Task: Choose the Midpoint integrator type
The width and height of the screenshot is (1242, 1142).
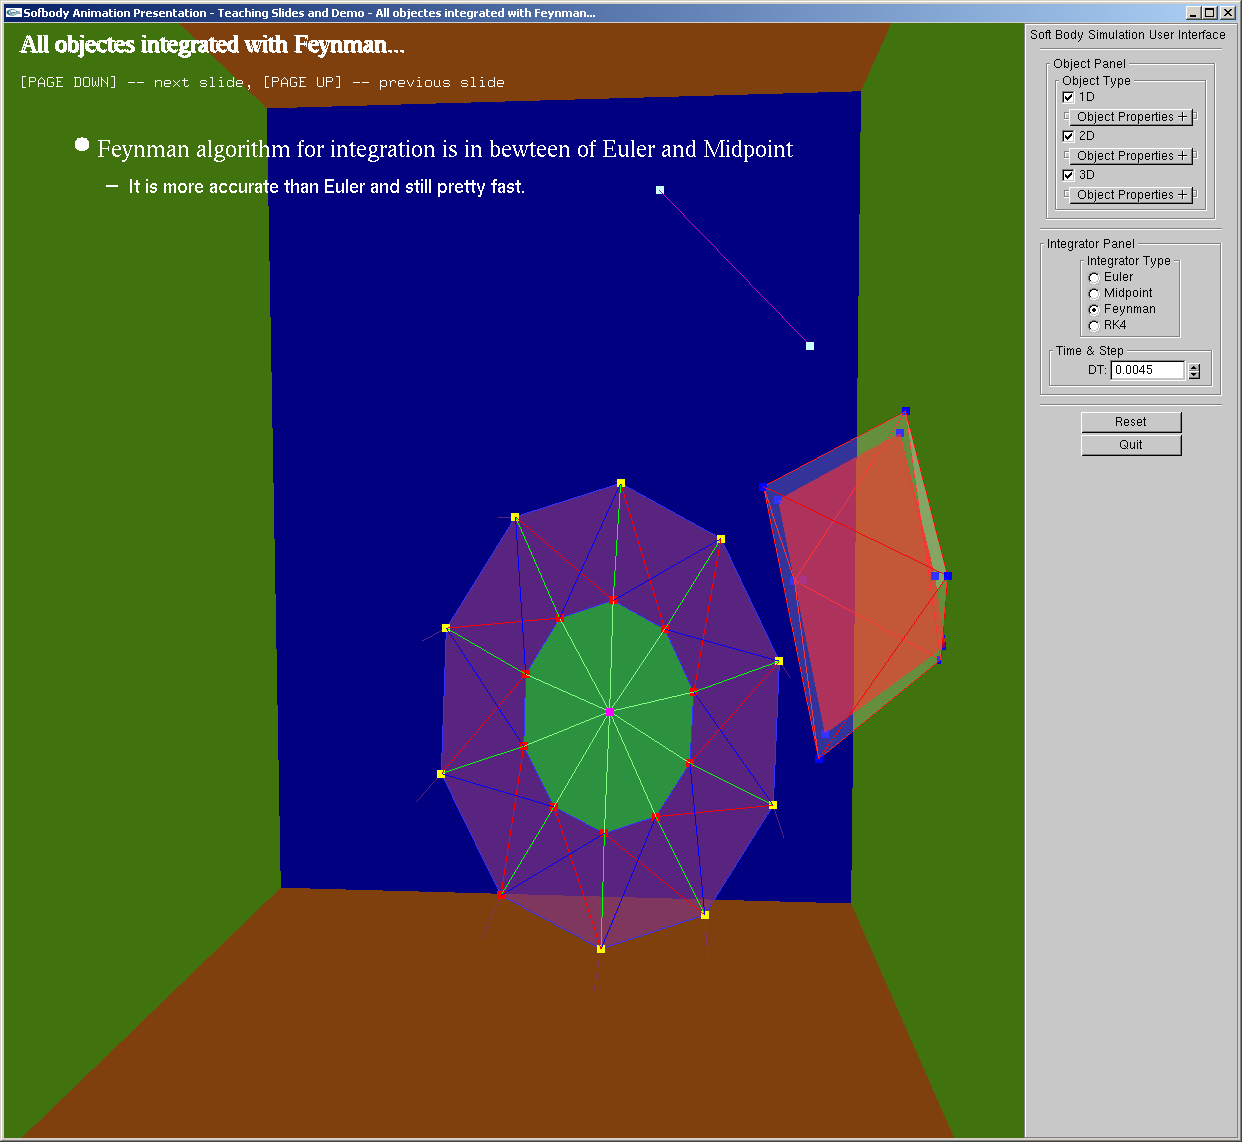Action: tap(1094, 294)
